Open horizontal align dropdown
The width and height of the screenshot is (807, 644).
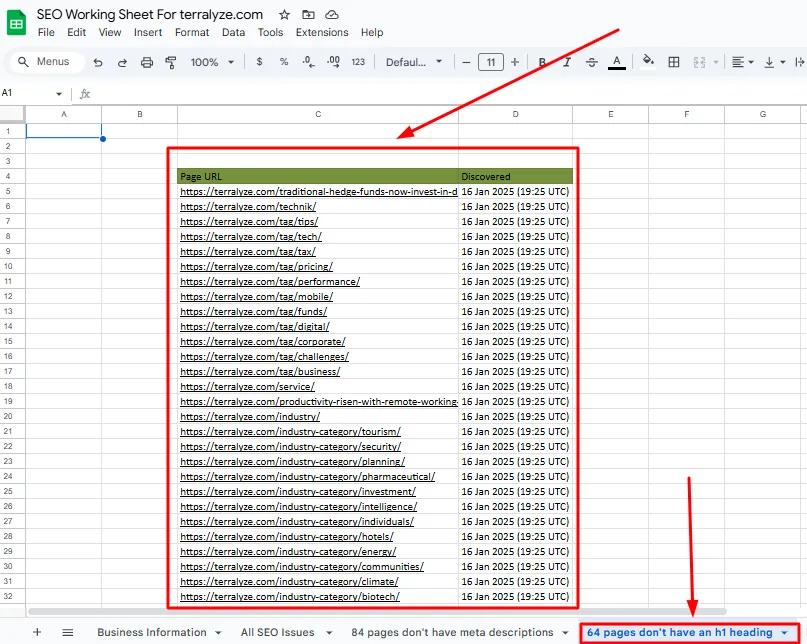(743, 62)
